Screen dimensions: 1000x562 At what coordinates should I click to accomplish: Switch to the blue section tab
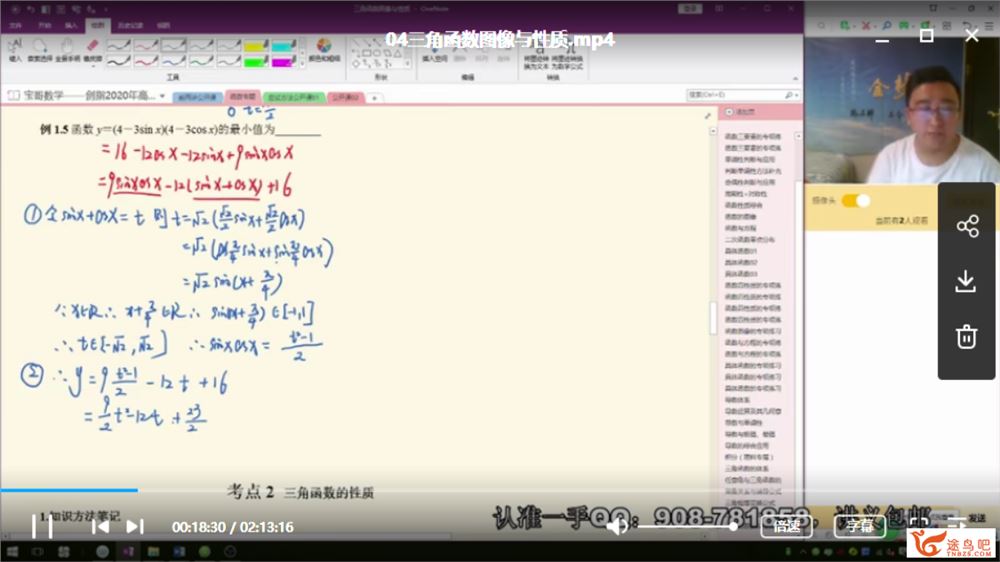(197, 98)
